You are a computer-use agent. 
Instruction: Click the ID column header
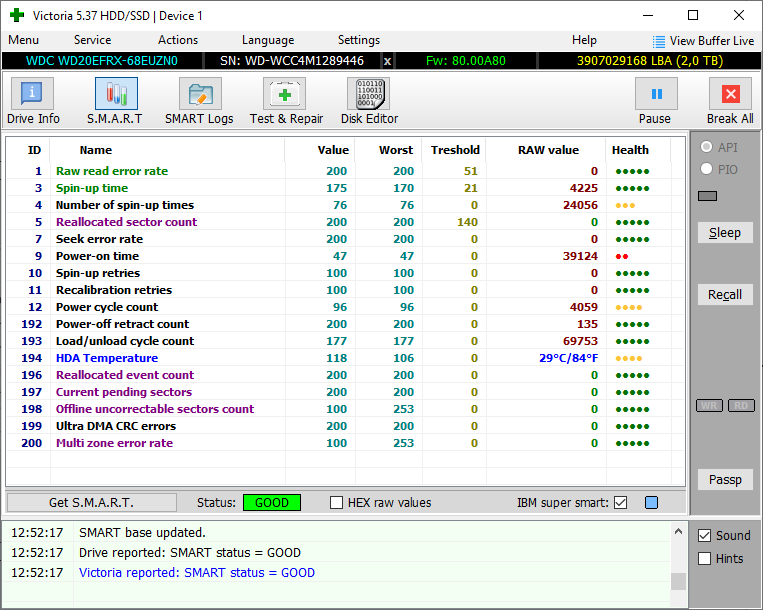click(34, 150)
